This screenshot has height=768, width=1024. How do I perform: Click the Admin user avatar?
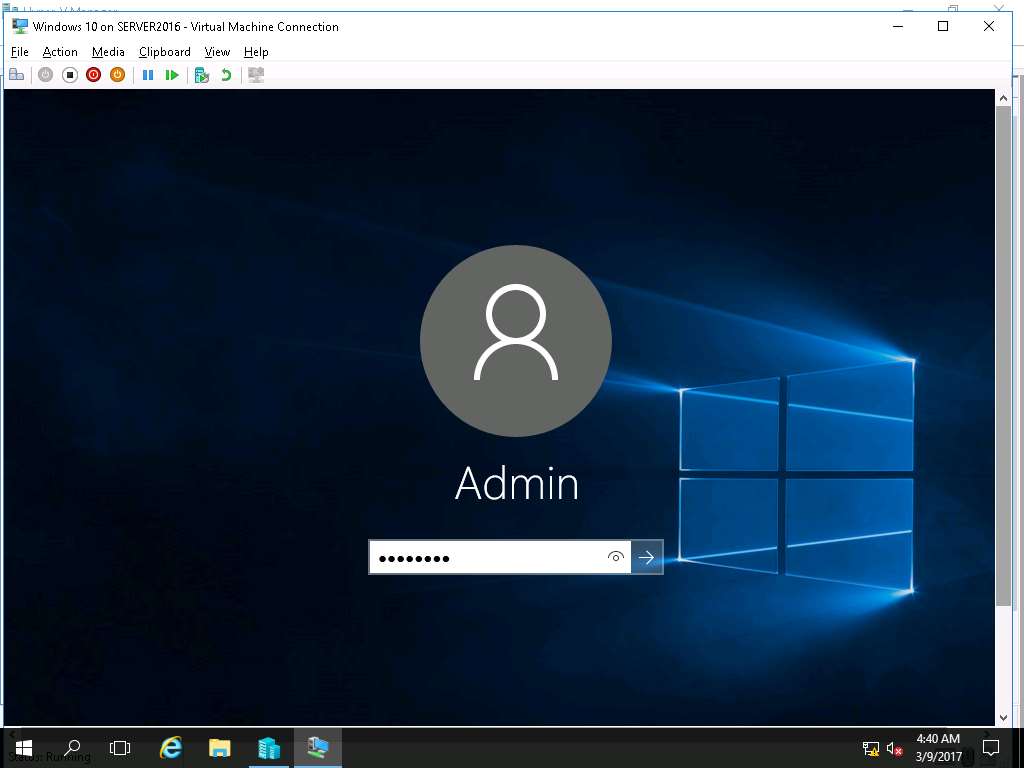point(516,340)
